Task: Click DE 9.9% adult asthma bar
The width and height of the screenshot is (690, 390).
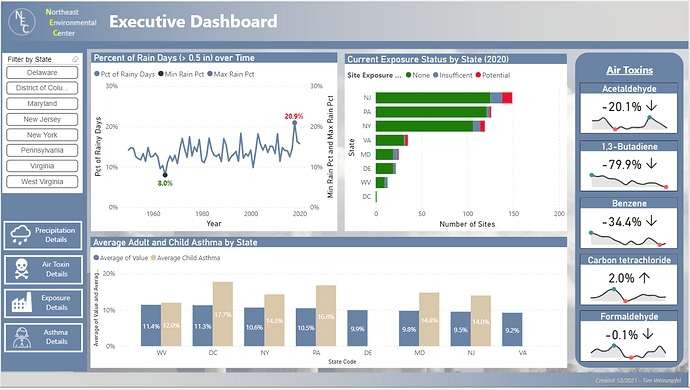Action: point(357,328)
